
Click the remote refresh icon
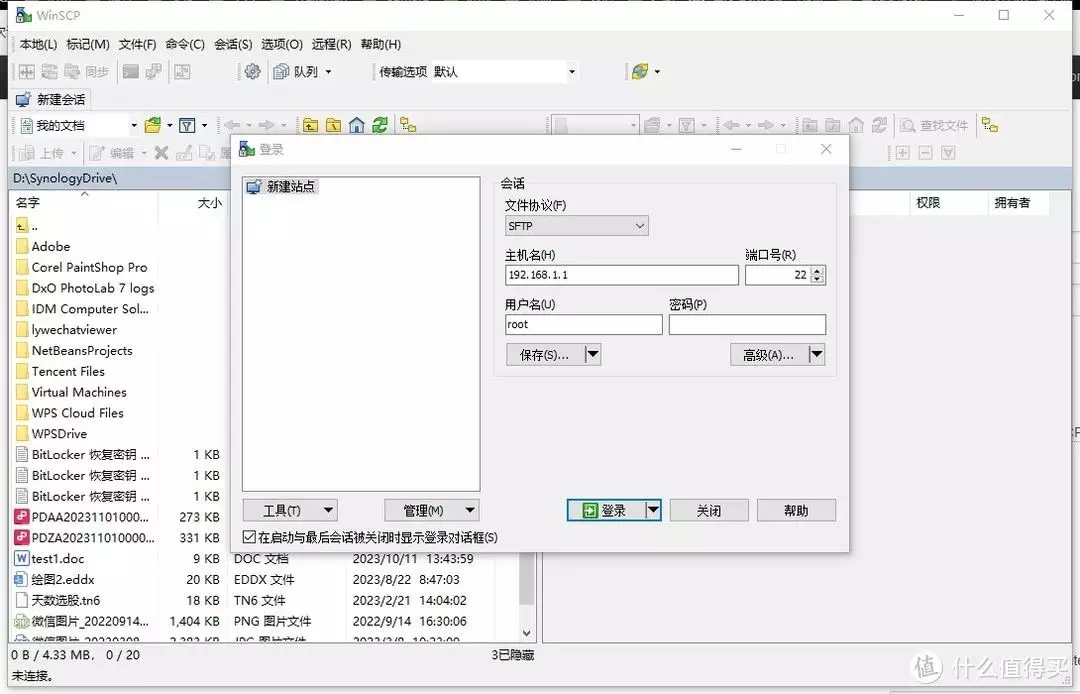(880, 125)
